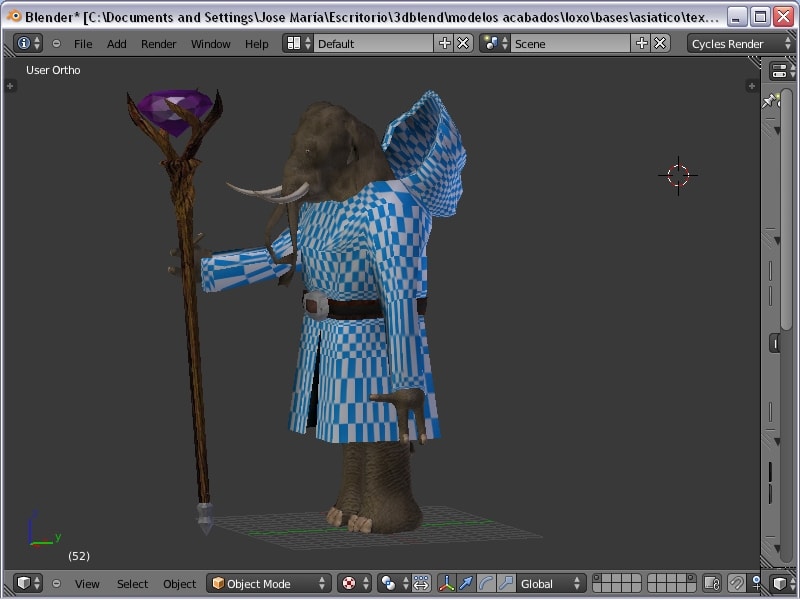This screenshot has width=800, height=600.
Task: Expand the Cycles Render engine dropdown
Action: click(x=740, y=43)
